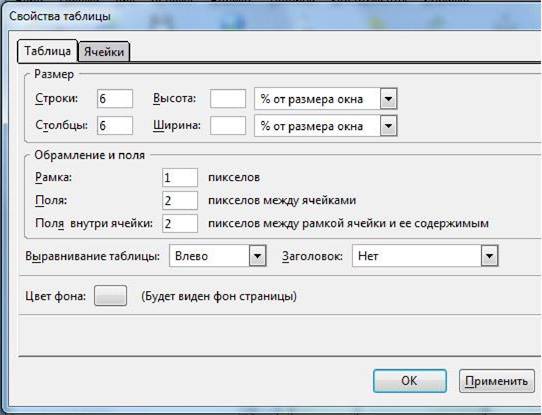The height and width of the screenshot is (415, 542).
Task: Switch to the Ячейки tab
Action: click(104, 52)
